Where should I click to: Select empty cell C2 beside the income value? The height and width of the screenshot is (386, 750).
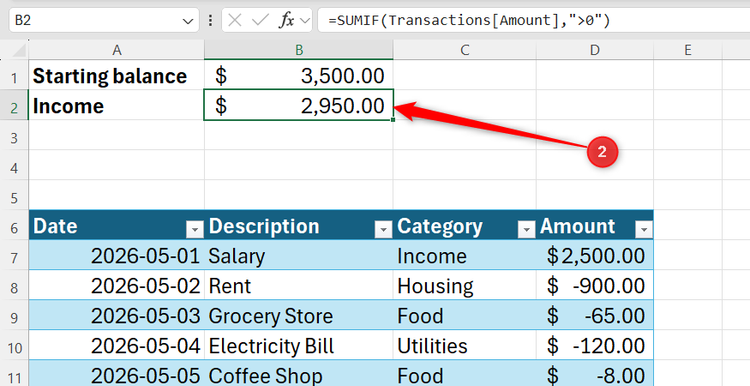point(464,106)
